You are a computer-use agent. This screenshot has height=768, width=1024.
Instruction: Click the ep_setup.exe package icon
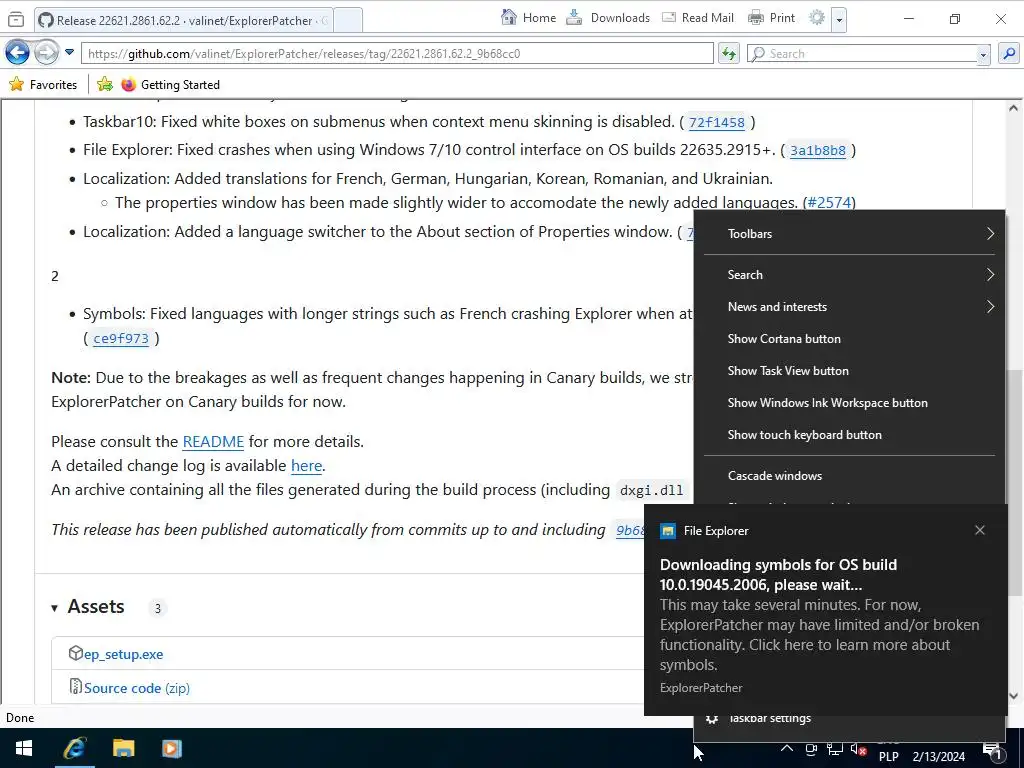tap(76, 653)
